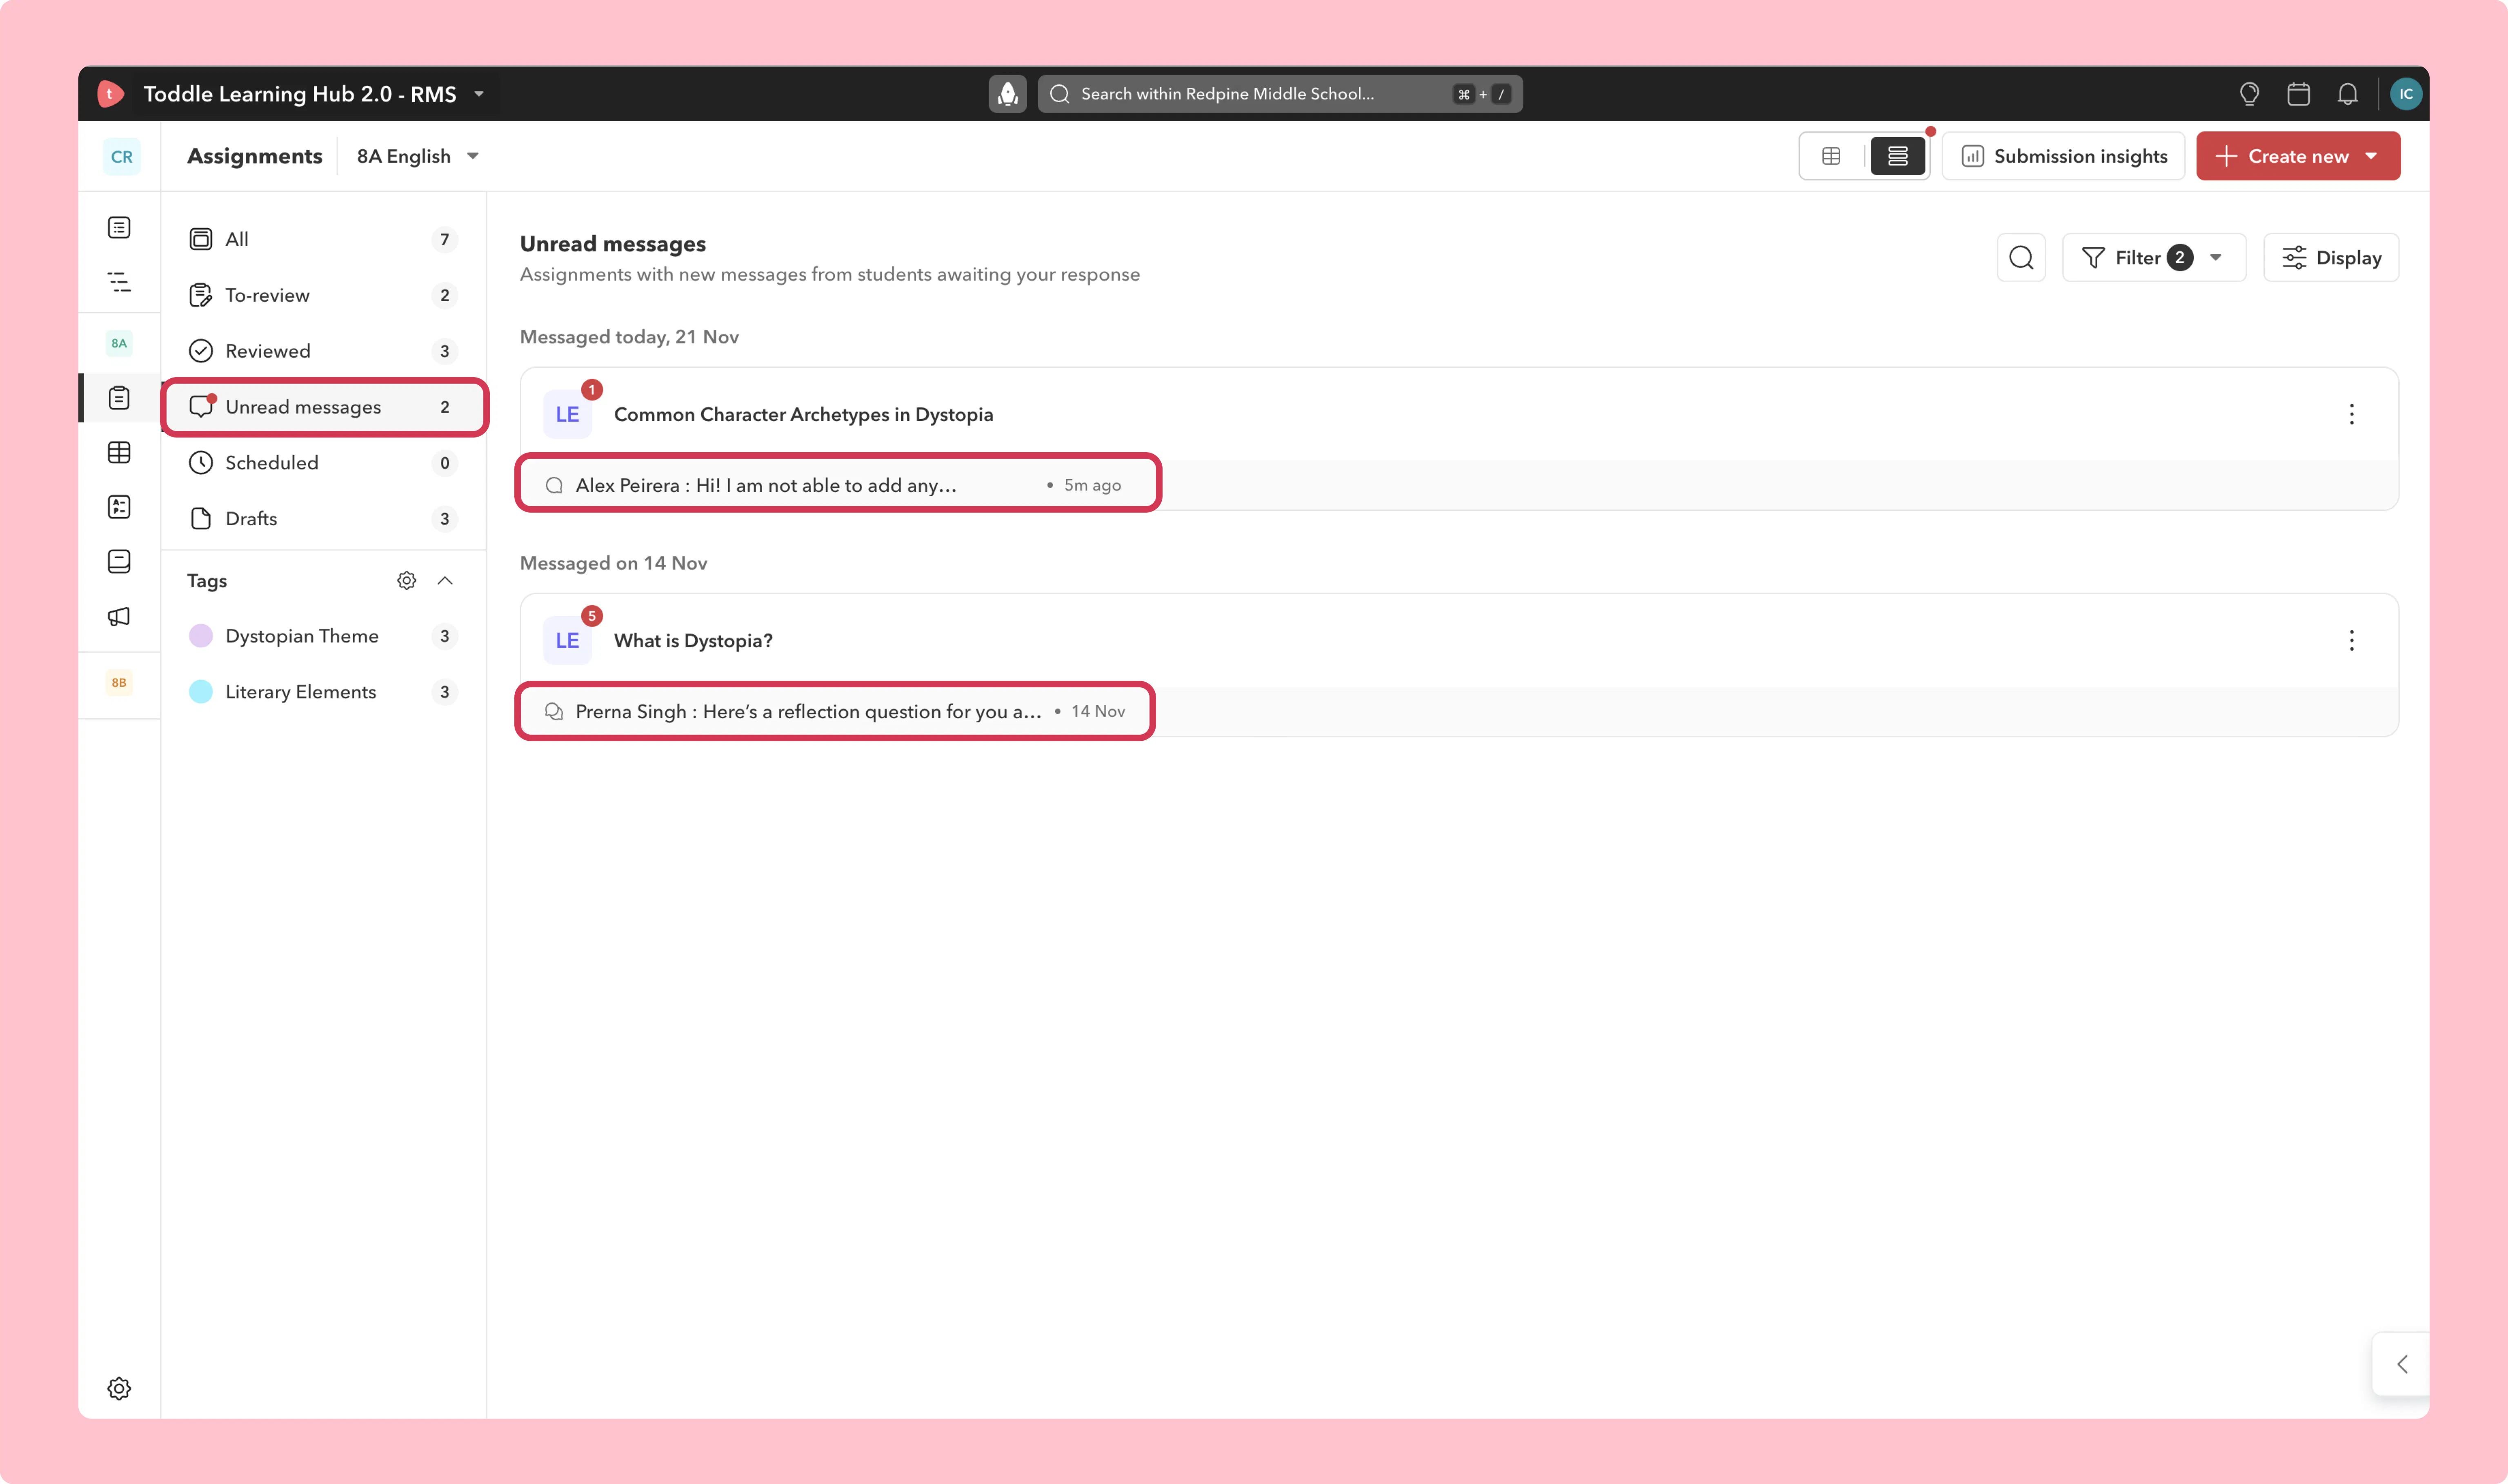Click the purple Dystopian Theme tag swatch
2508x1484 pixels.
[201, 636]
